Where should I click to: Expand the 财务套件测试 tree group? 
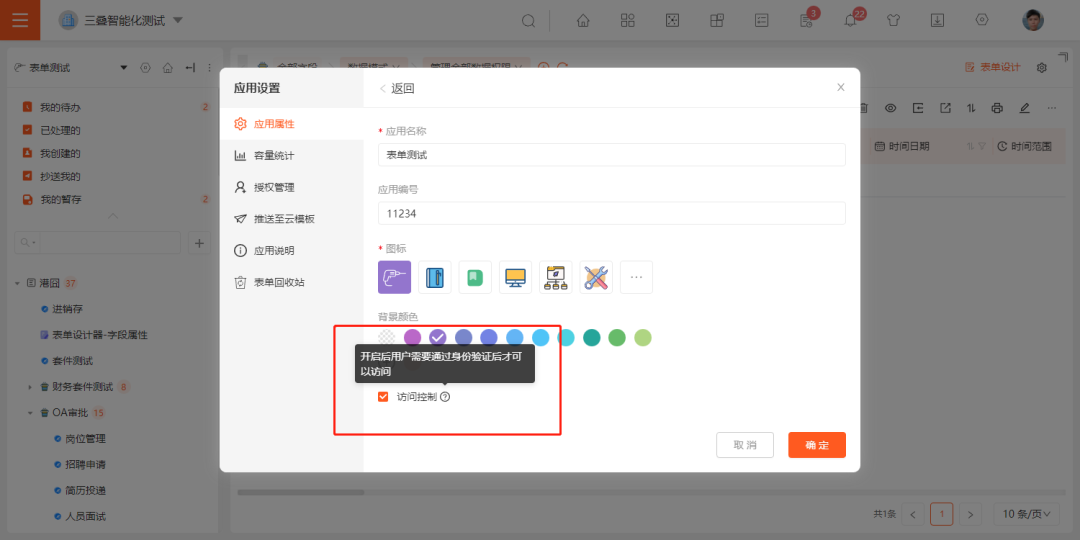pyautogui.click(x=30, y=387)
